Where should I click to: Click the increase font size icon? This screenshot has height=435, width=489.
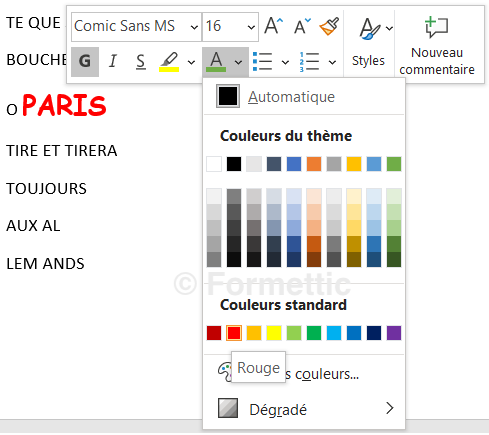coord(274,26)
